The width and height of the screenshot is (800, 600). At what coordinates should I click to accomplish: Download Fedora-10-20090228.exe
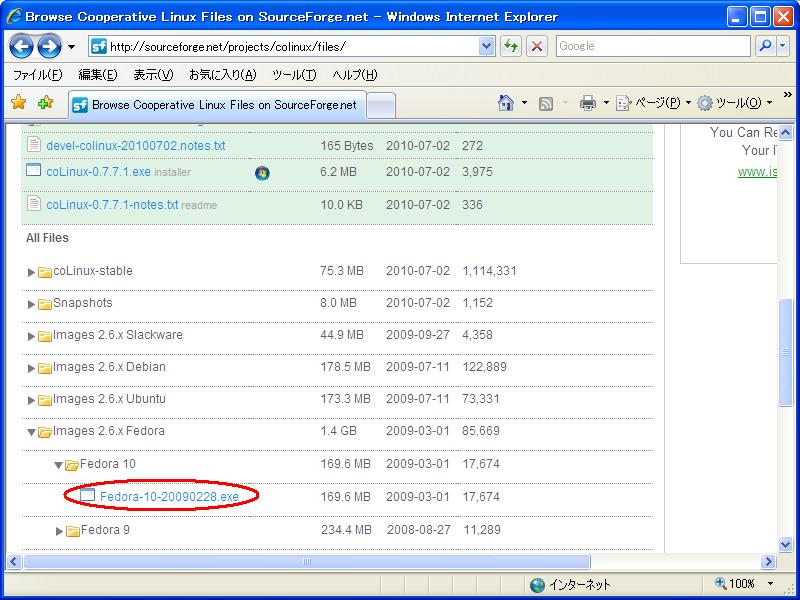pyautogui.click(x=169, y=496)
